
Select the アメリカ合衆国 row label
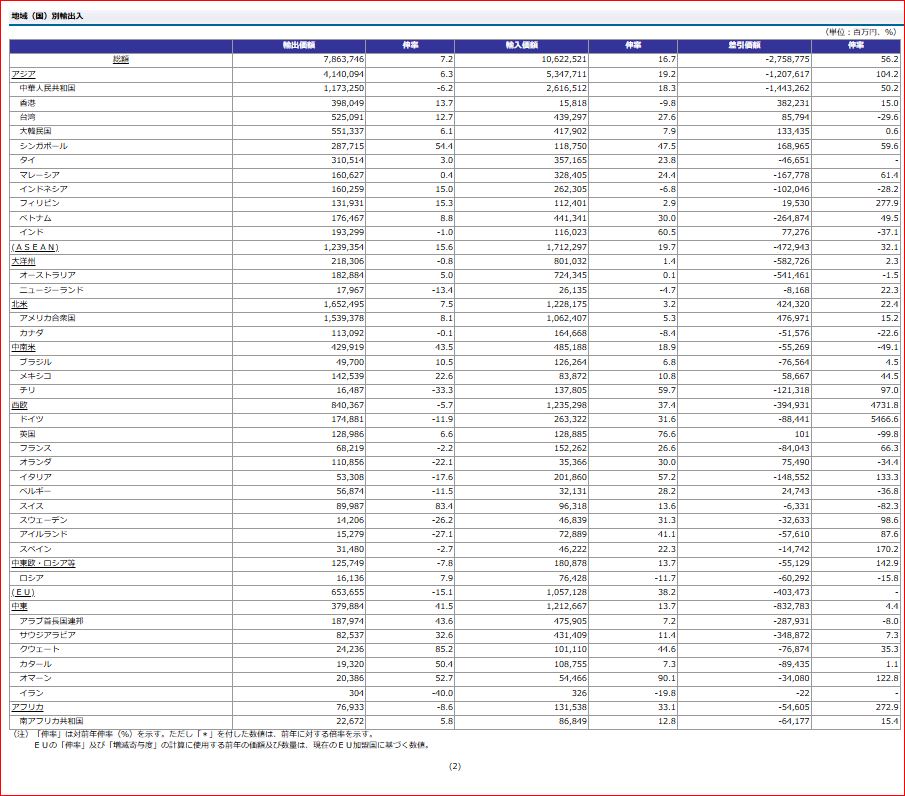[x=48, y=318]
